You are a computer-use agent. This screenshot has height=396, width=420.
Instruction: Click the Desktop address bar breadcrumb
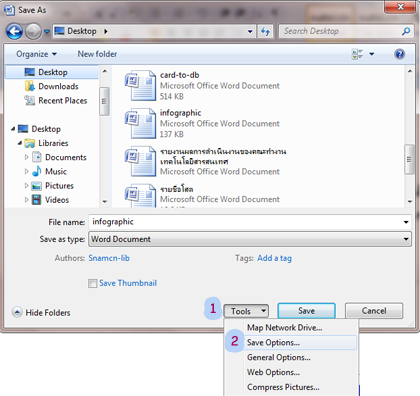point(82,31)
